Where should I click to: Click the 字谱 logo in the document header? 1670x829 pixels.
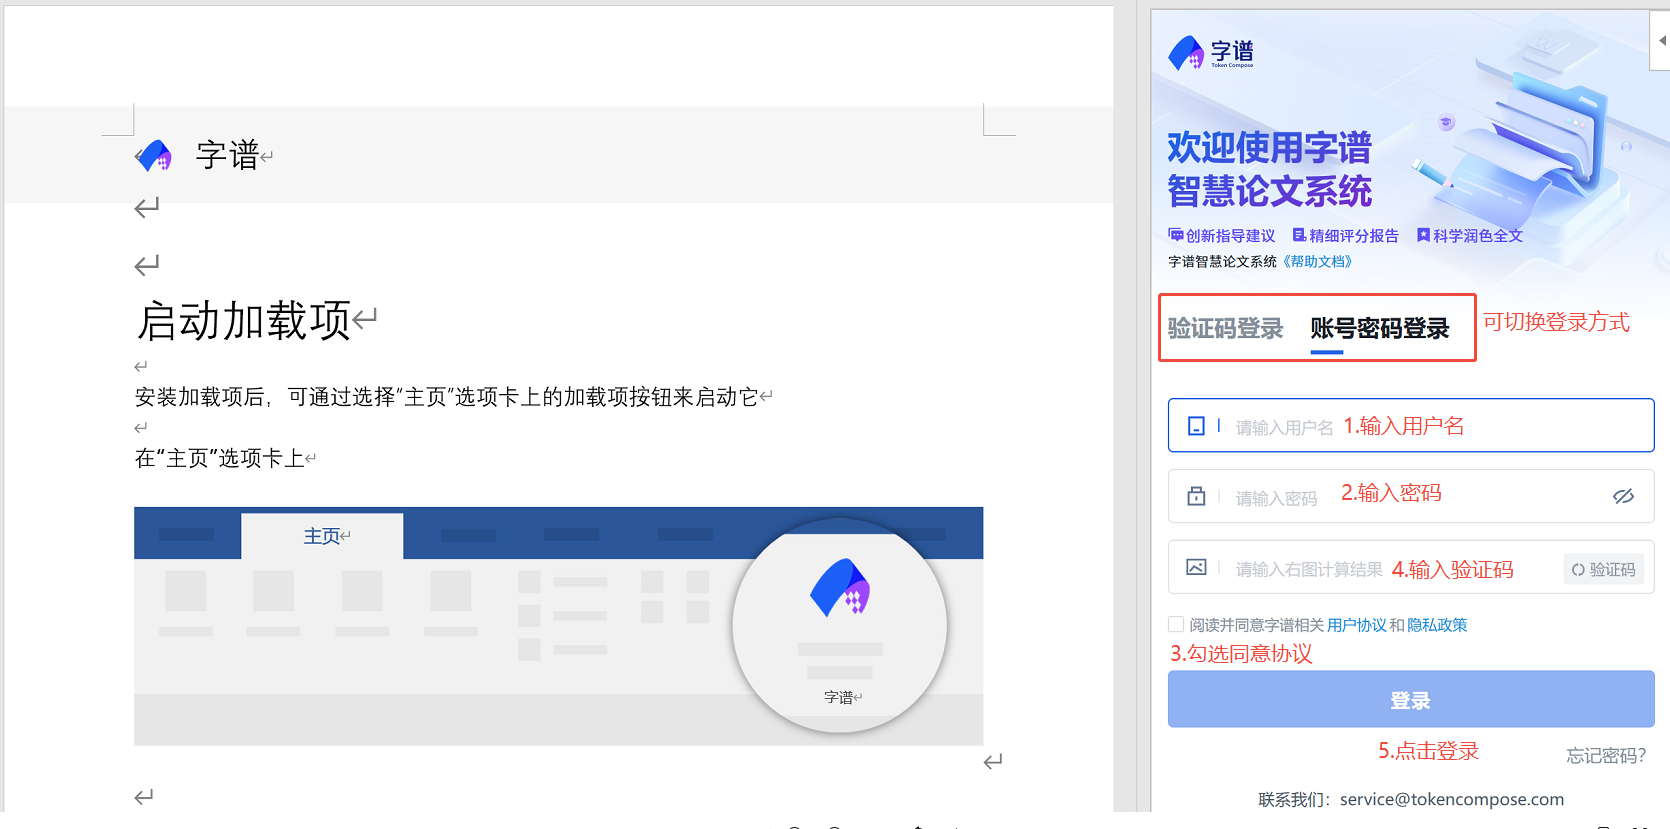click(154, 155)
